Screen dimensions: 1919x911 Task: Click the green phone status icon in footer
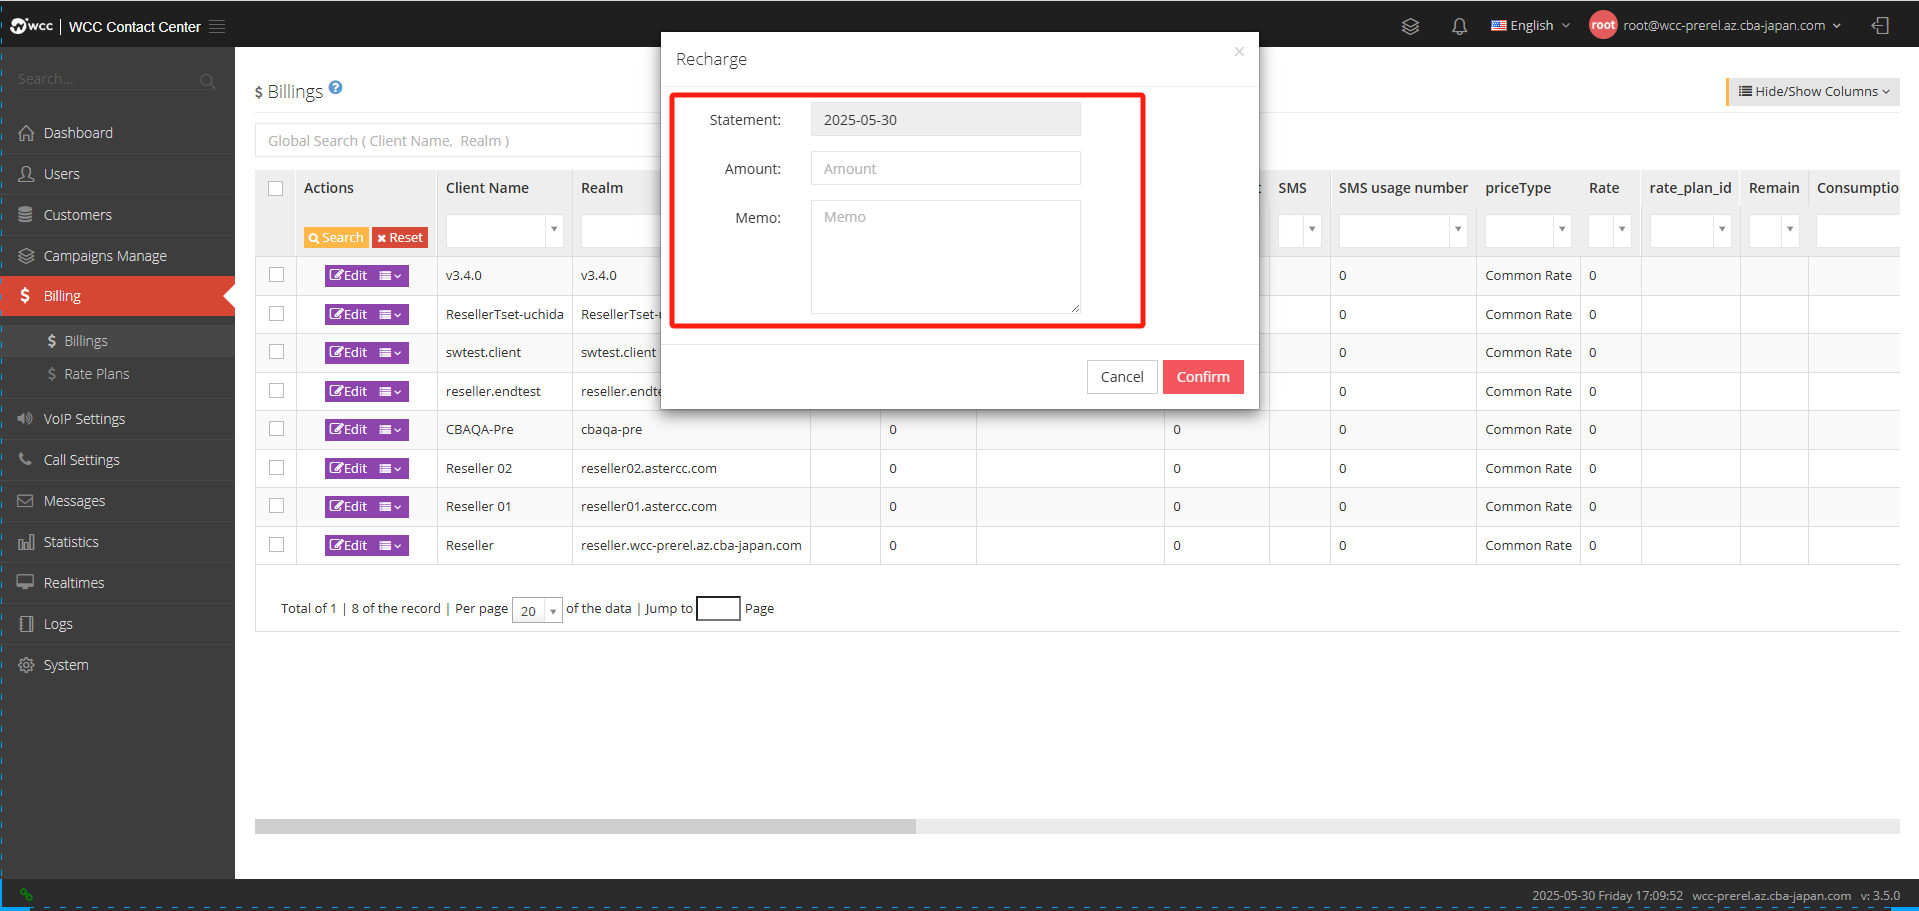coord(26,895)
